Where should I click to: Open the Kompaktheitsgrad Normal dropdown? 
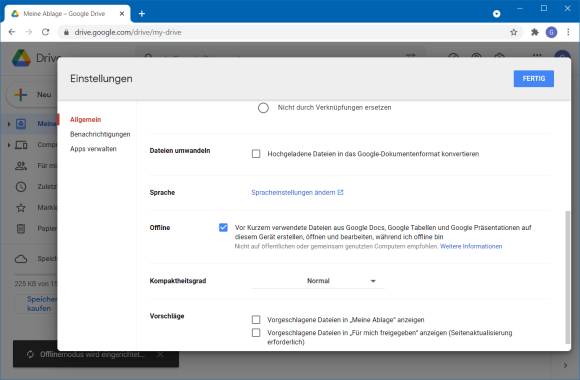click(x=318, y=281)
